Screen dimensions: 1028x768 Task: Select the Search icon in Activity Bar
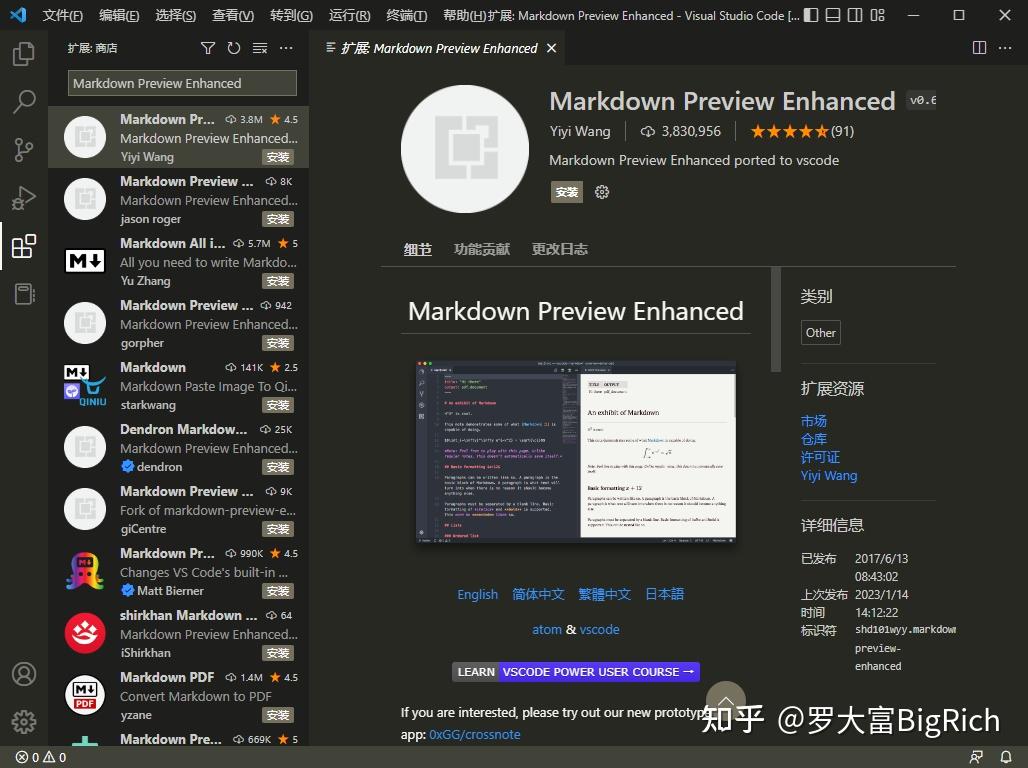tap(24, 101)
